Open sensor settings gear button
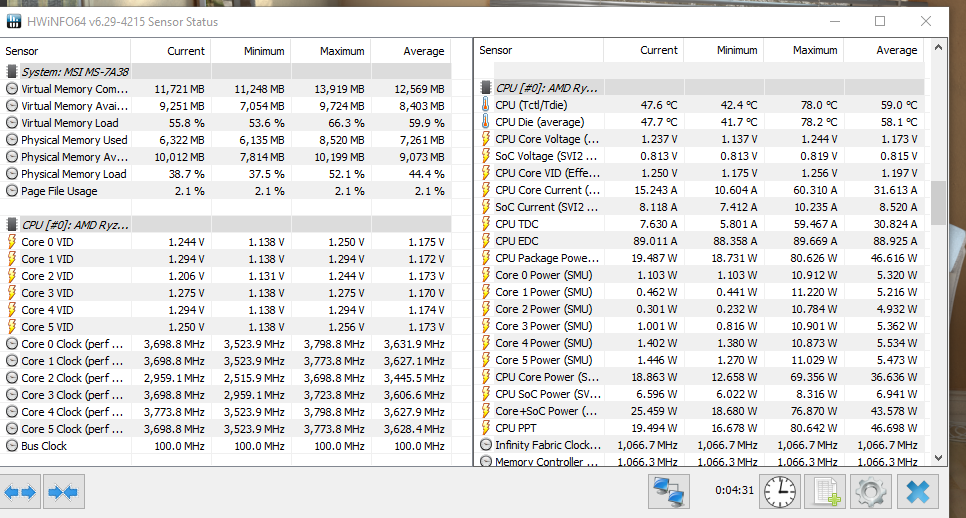The width and height of the screenshot is (966, 518). coord(871,492)
